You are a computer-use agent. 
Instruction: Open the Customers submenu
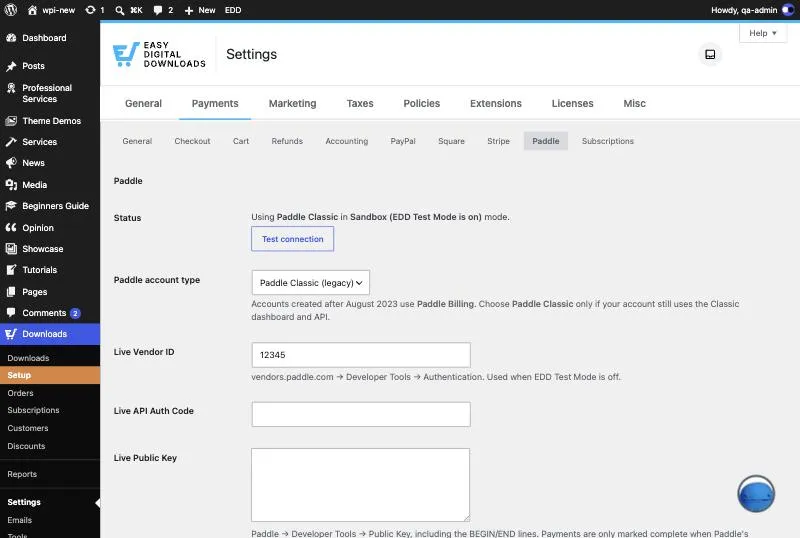coord(28,428)
